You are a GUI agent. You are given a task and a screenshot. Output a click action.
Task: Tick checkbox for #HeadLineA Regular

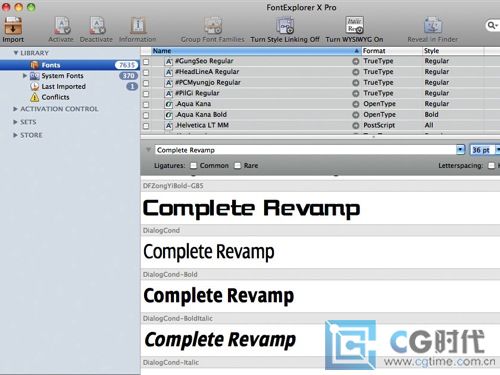(146, 72)
